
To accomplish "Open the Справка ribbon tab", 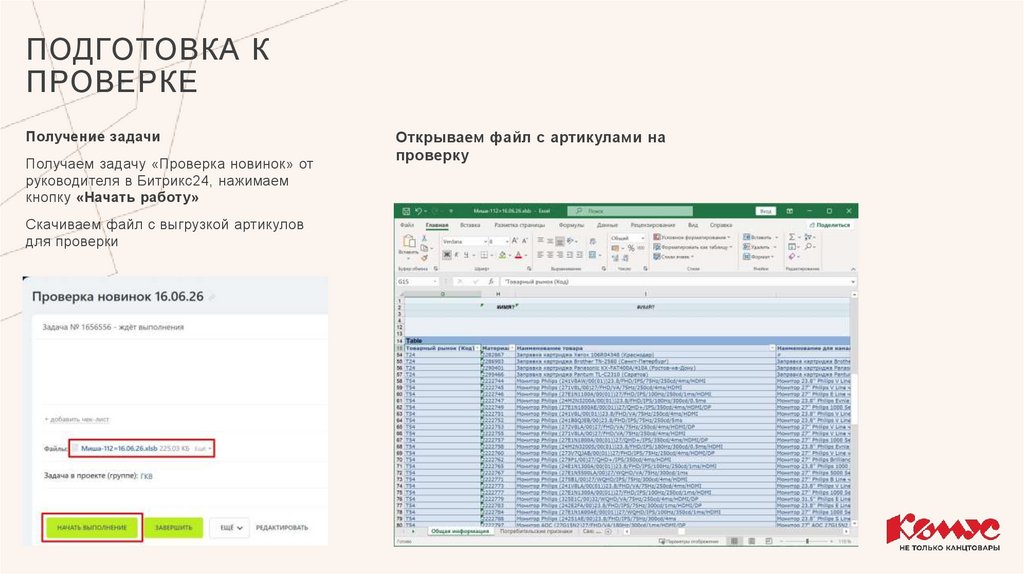I will pyautogui.click(x=721, y=225).
